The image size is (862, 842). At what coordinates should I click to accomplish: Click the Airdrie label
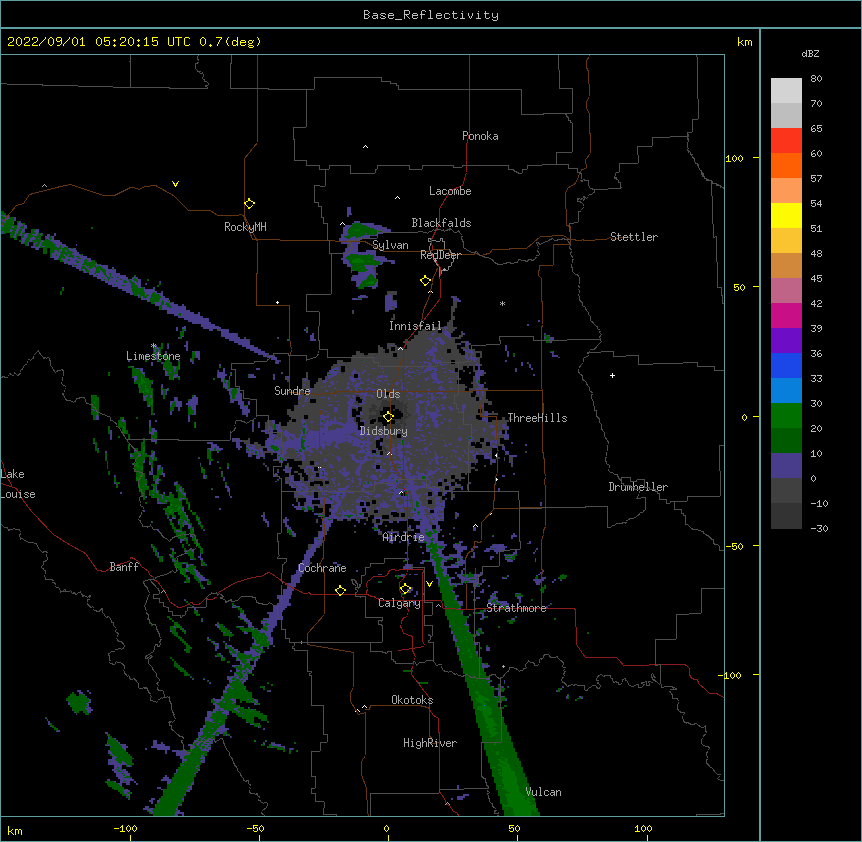click(404, 537)
